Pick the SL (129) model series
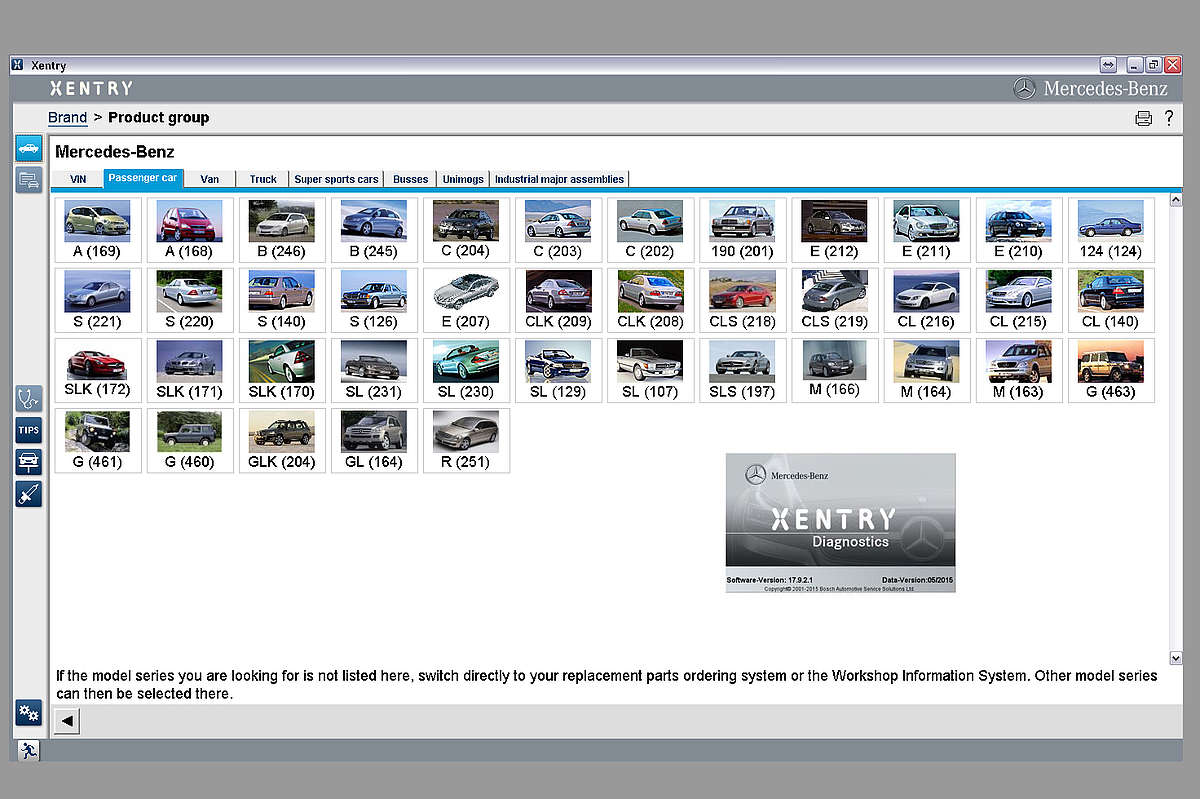1200x799 pixels. point(557,370)
